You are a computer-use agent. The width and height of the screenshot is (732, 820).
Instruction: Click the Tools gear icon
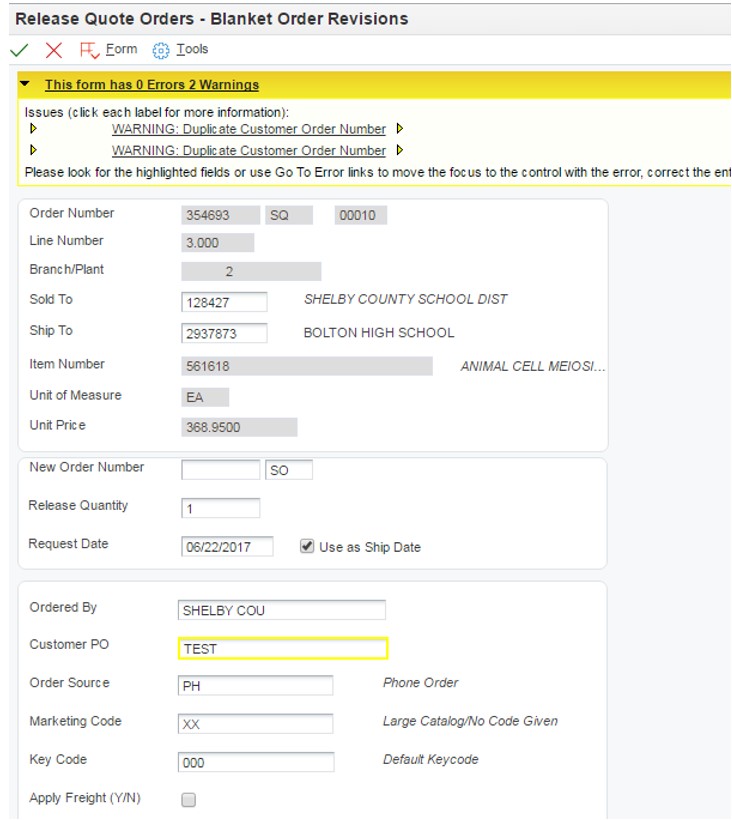(x=161, y=50)
